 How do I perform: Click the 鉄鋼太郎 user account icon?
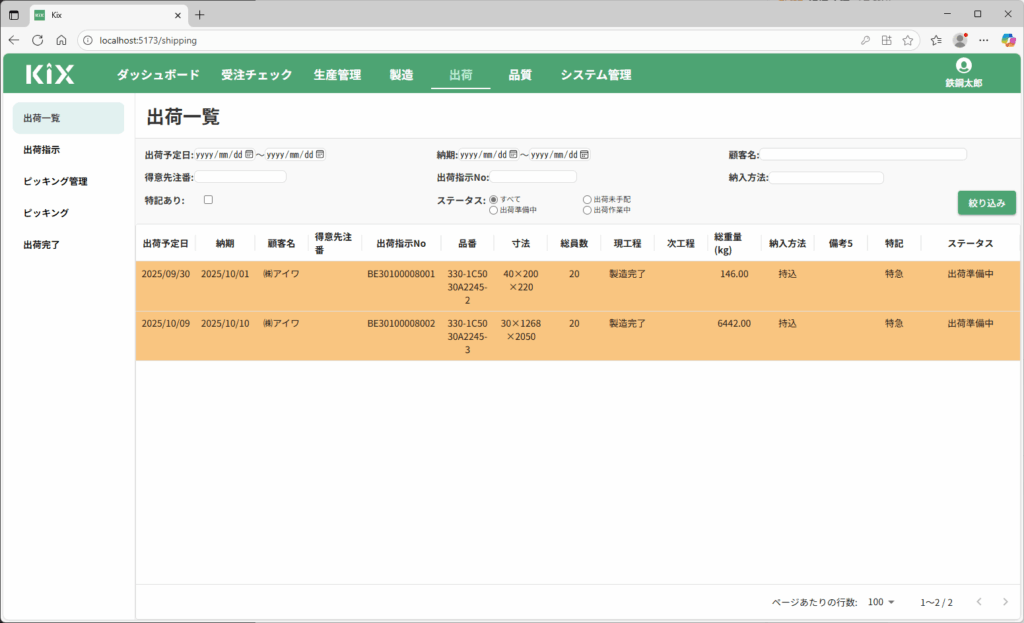point(963,66)
